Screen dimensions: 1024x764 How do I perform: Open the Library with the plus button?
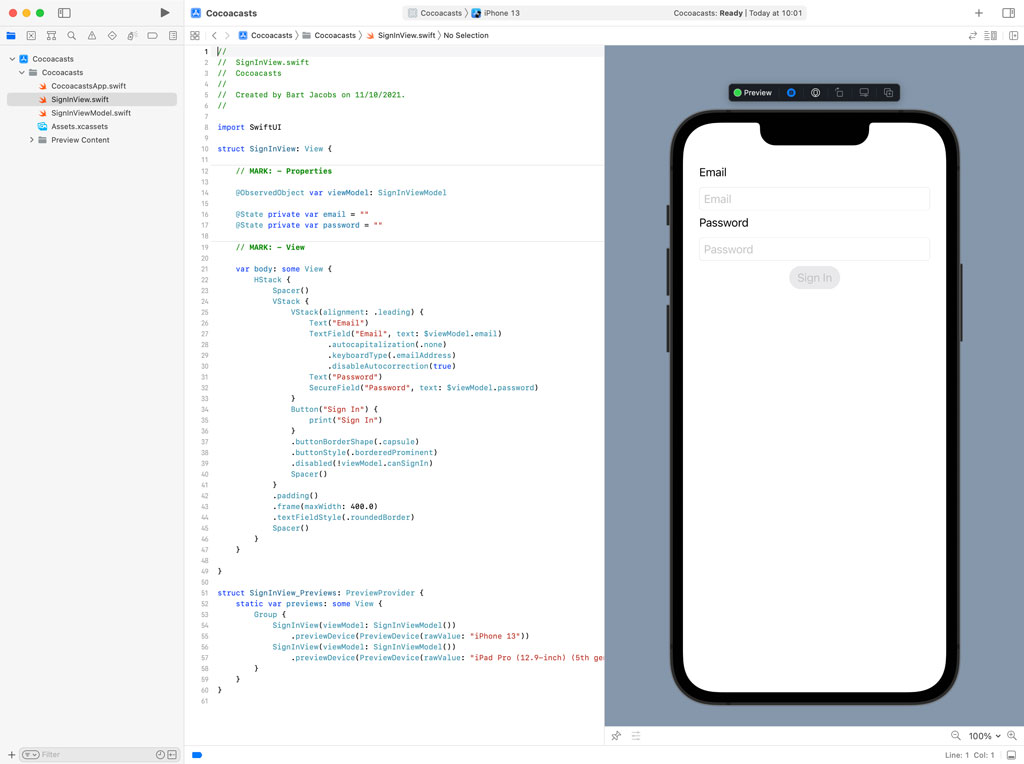click(978, 12)
